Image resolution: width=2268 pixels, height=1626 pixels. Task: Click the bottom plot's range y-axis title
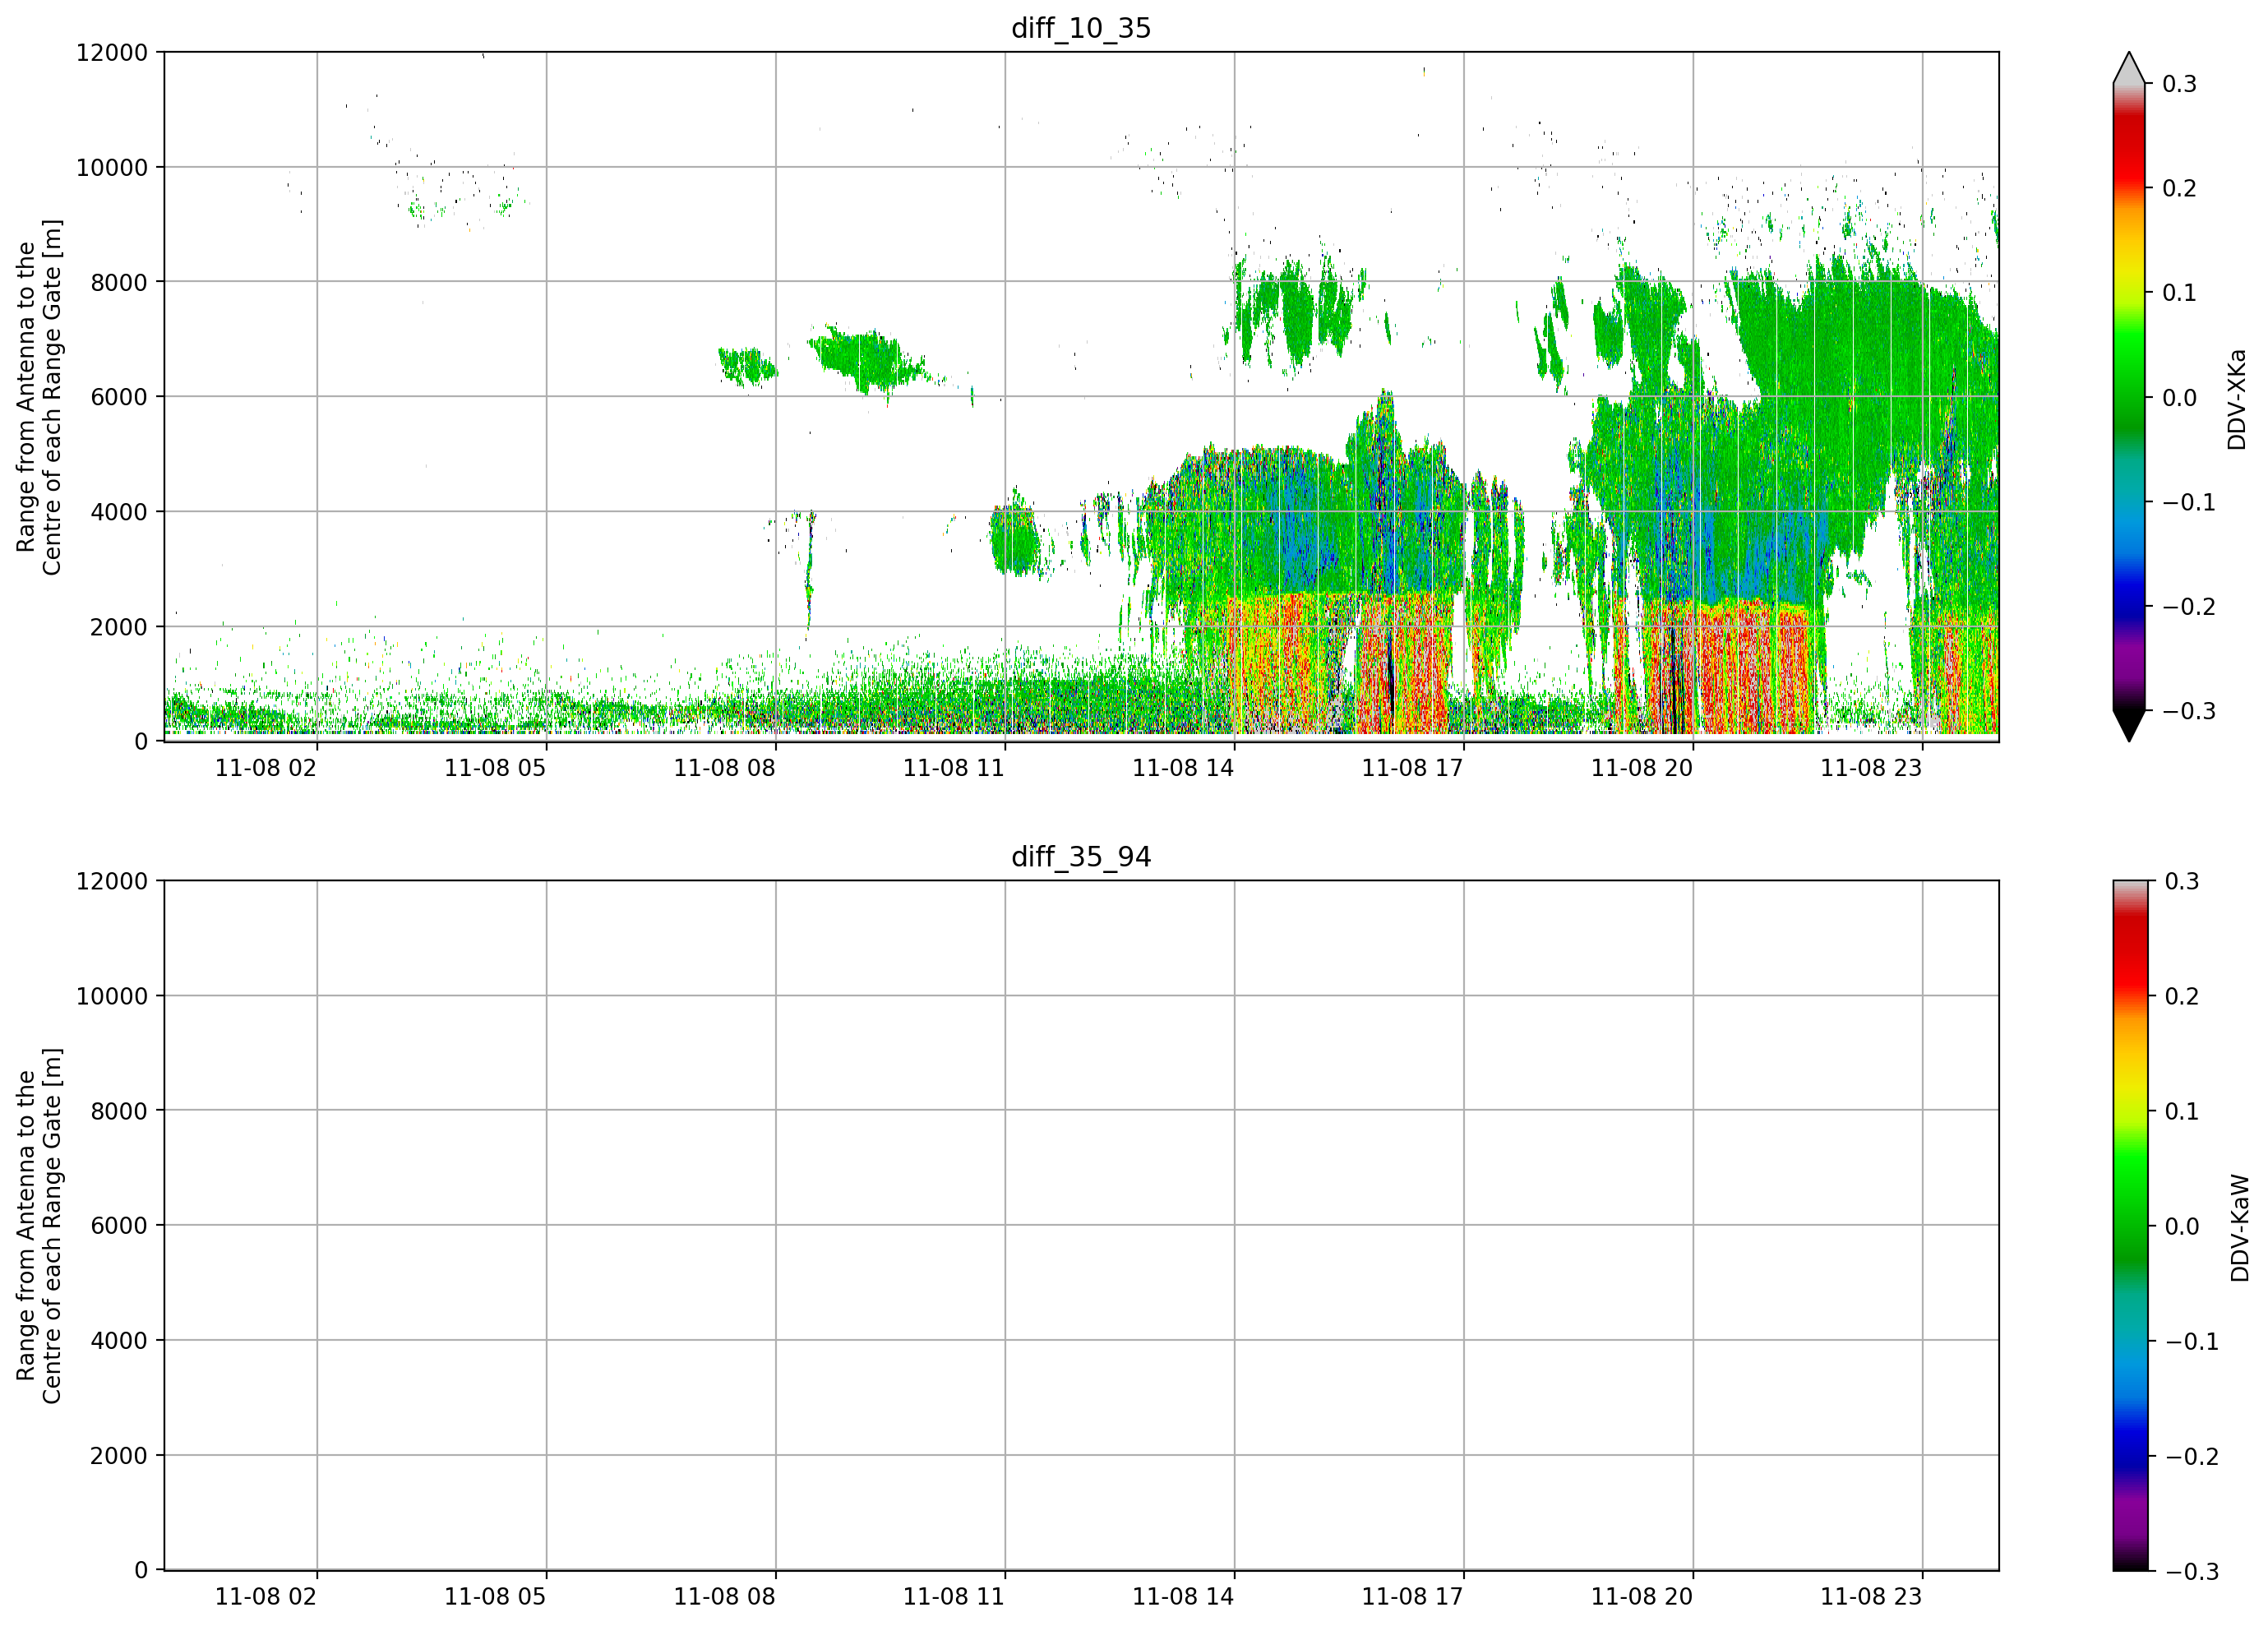[x=39, y=1226]
